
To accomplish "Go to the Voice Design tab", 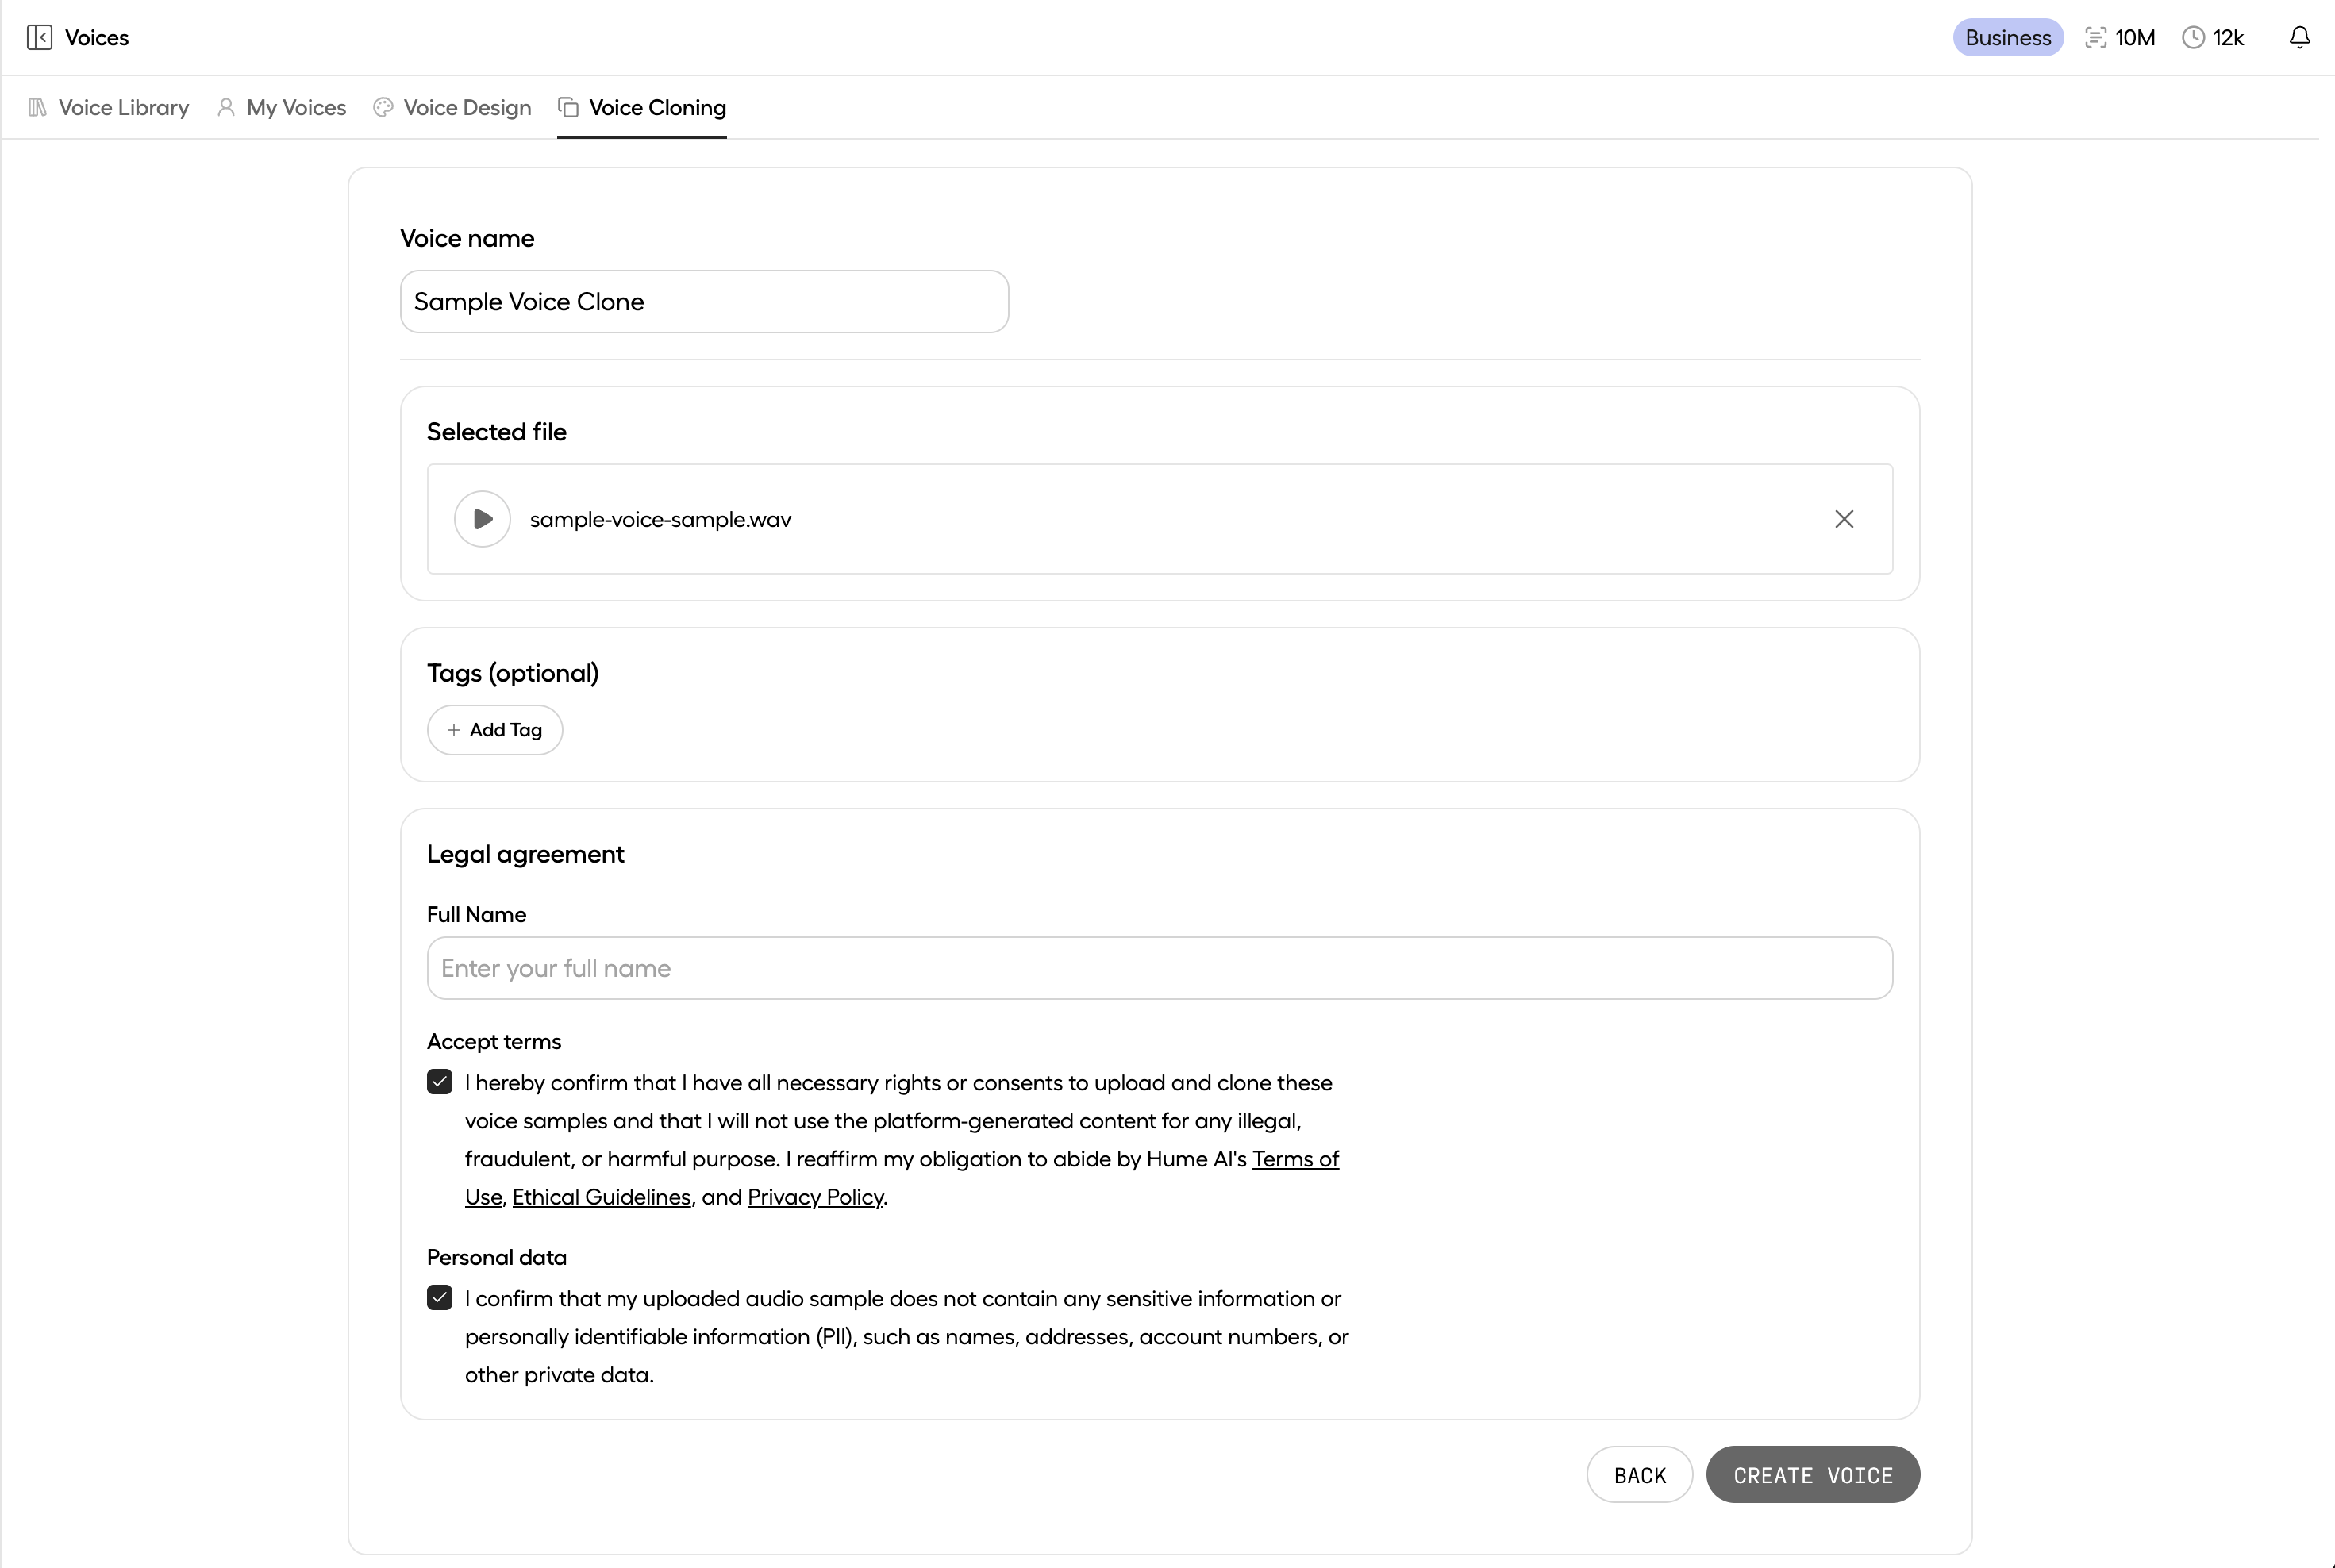I will 452,108.
